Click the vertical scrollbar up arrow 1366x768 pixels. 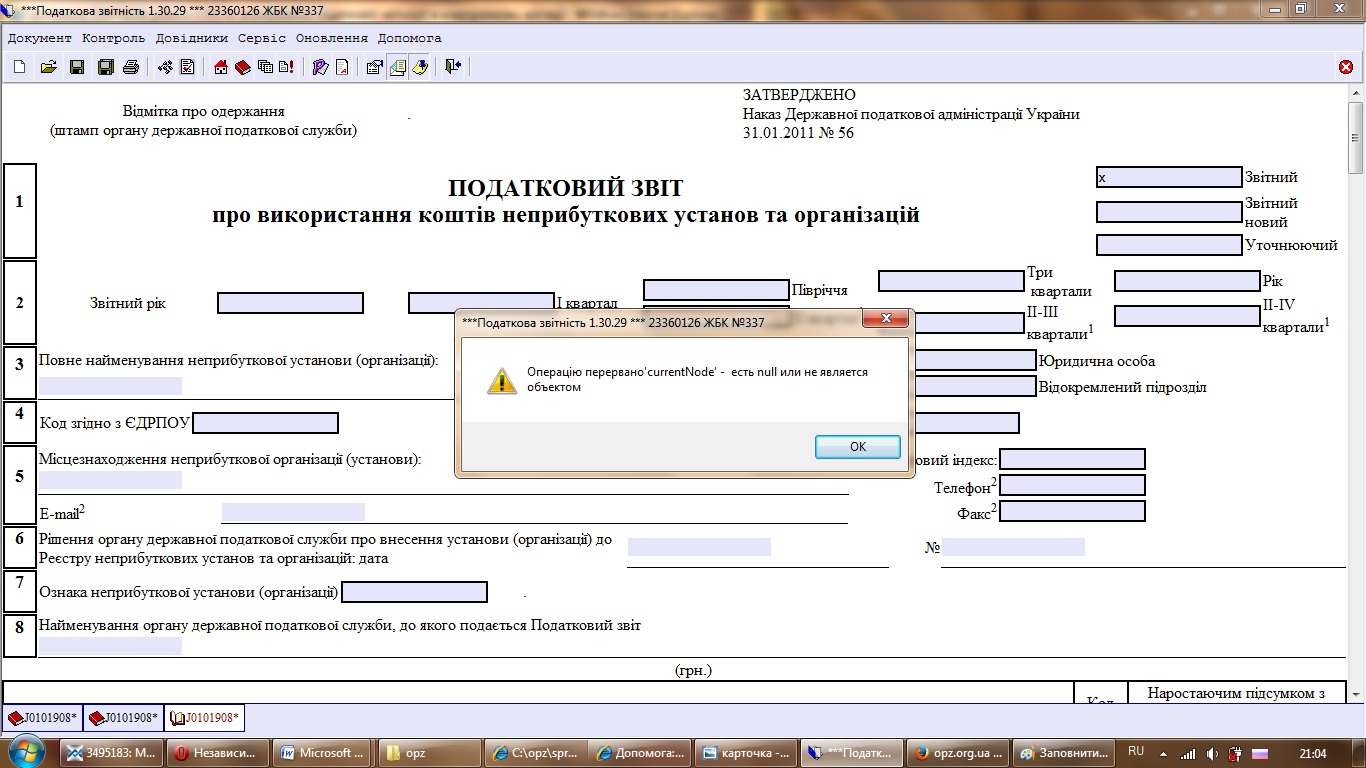[x=1356, y=92]
